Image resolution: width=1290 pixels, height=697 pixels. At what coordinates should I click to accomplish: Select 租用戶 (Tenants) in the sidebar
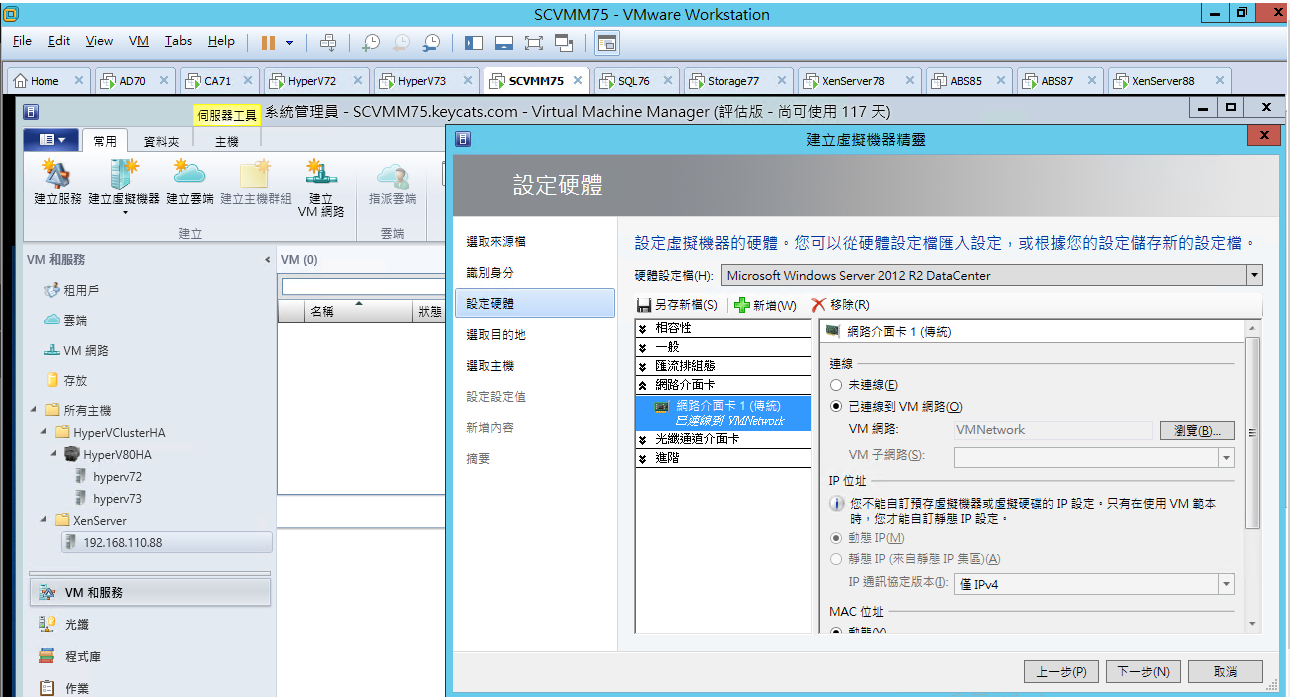81,290
